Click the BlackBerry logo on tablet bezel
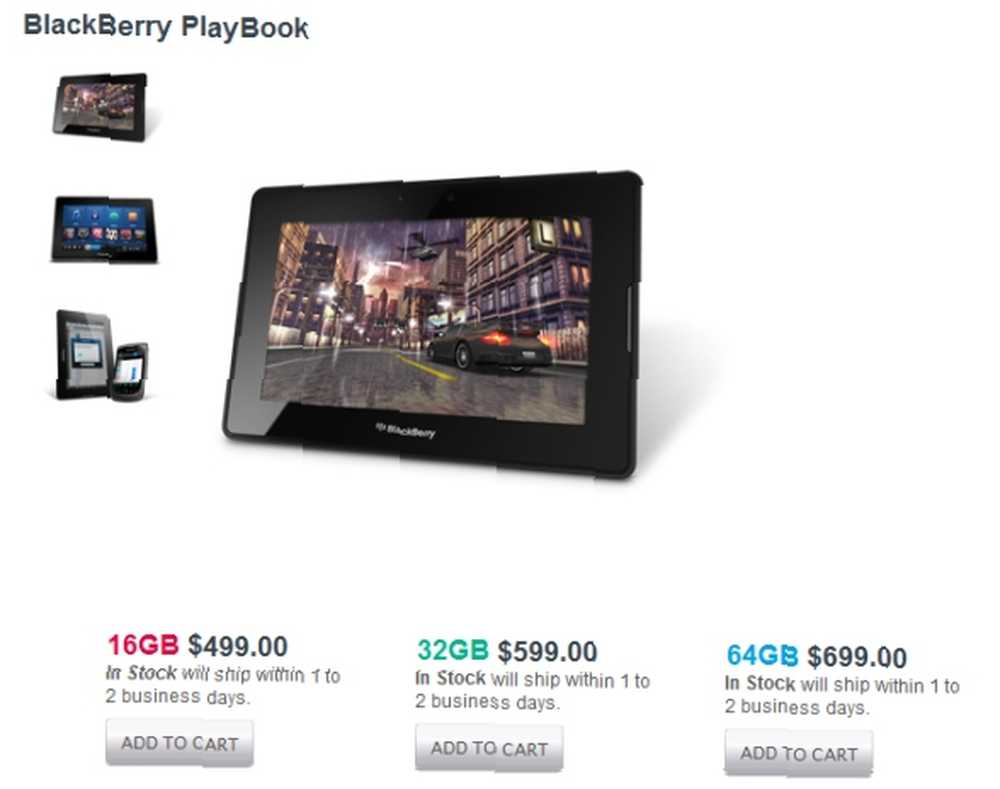Image resolution: width=1000 pixels, height=789 pixels. 406,431
